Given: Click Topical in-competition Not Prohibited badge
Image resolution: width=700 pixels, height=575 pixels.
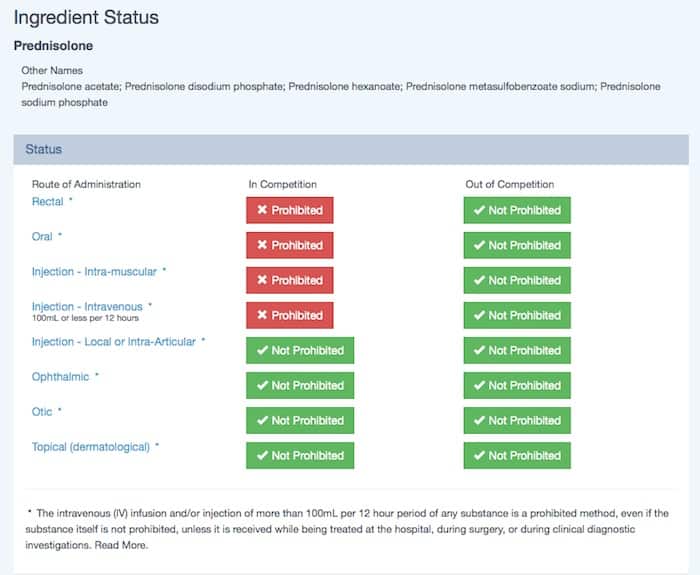Looking at the screenshot, I should pos(300,455).
